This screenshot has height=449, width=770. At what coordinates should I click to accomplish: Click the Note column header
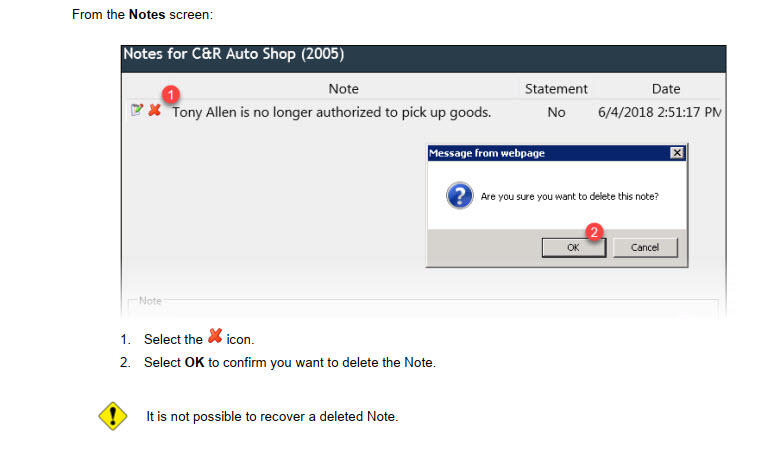343,89
